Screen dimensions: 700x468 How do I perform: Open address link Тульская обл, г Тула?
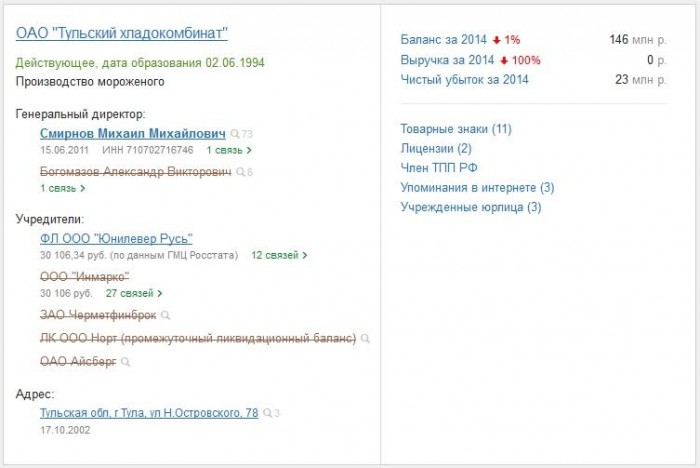pos(149,412)
